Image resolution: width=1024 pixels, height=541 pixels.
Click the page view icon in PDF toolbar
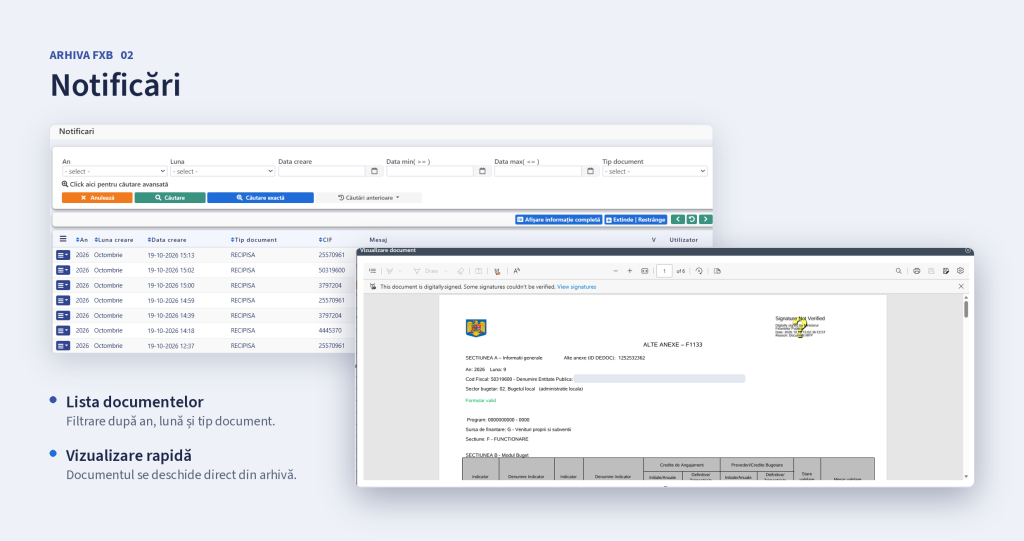[479, 271]
